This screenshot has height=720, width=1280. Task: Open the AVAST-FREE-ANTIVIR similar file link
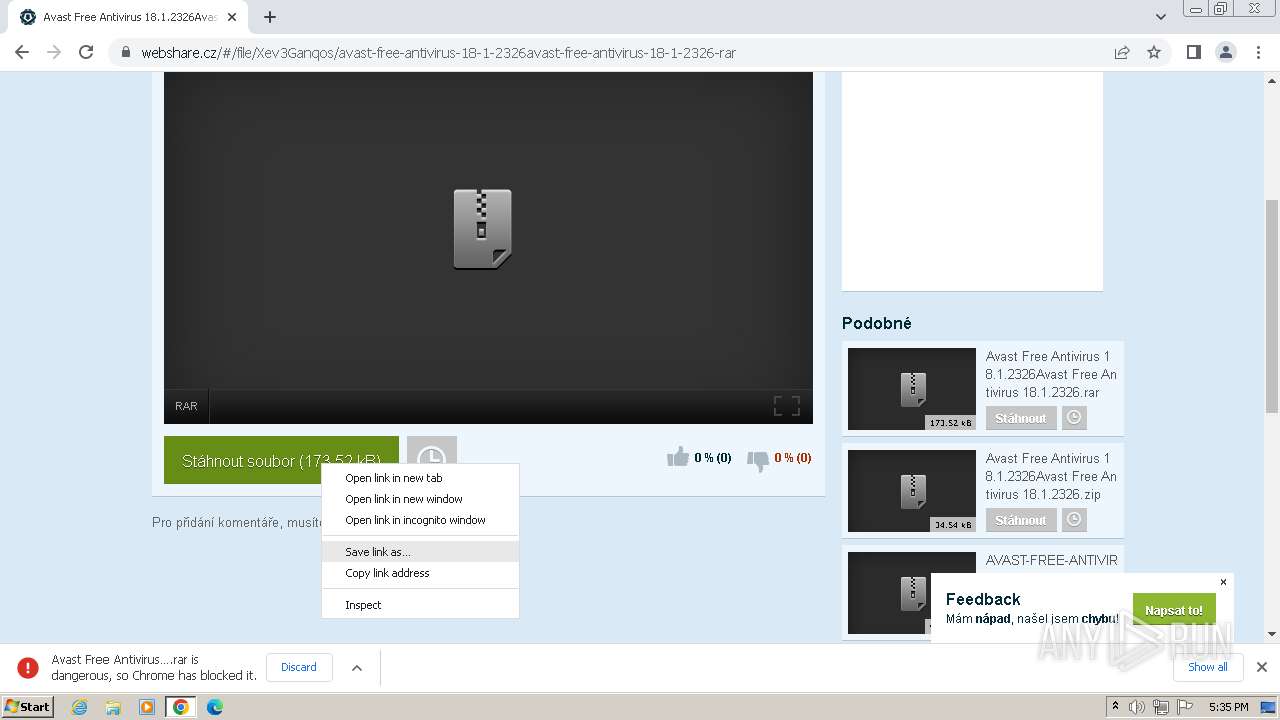click(1052, 560)
